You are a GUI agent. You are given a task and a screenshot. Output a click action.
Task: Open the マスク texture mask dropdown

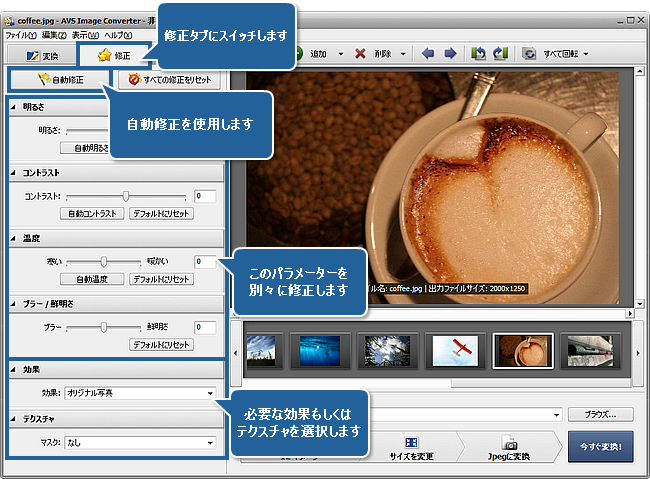140,441
